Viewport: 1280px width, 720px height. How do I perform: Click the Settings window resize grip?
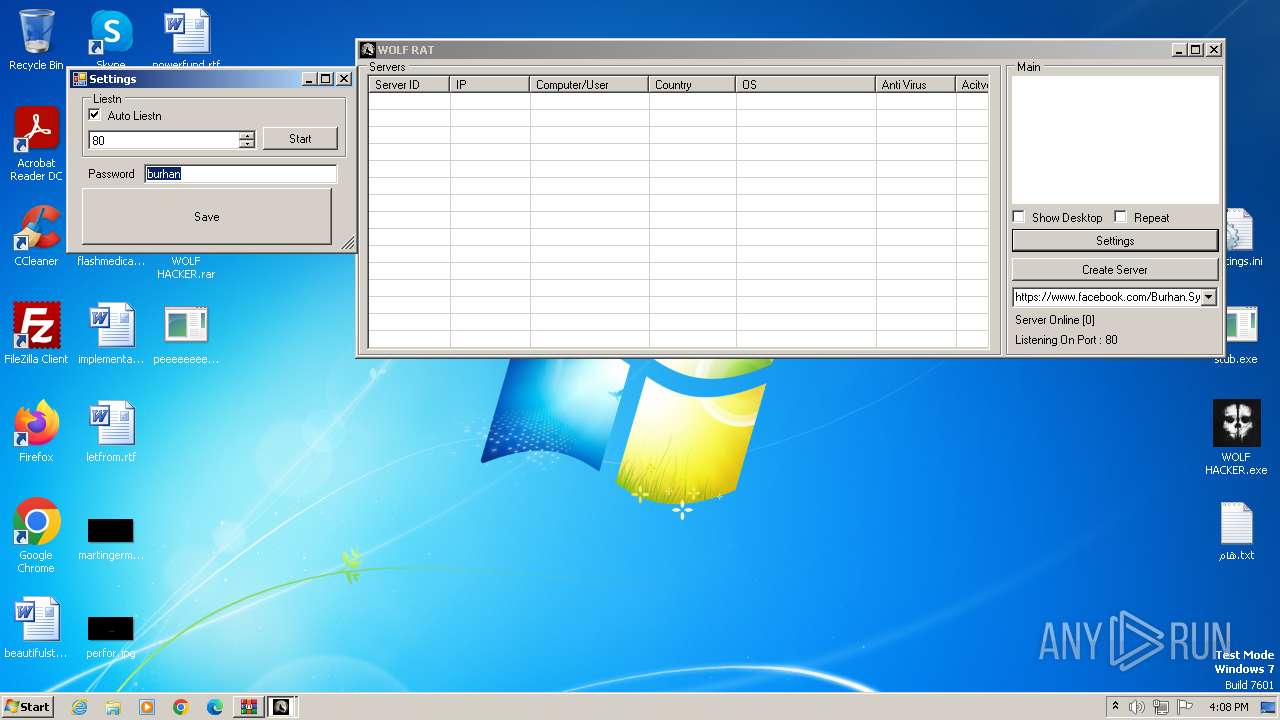(348, 243)
